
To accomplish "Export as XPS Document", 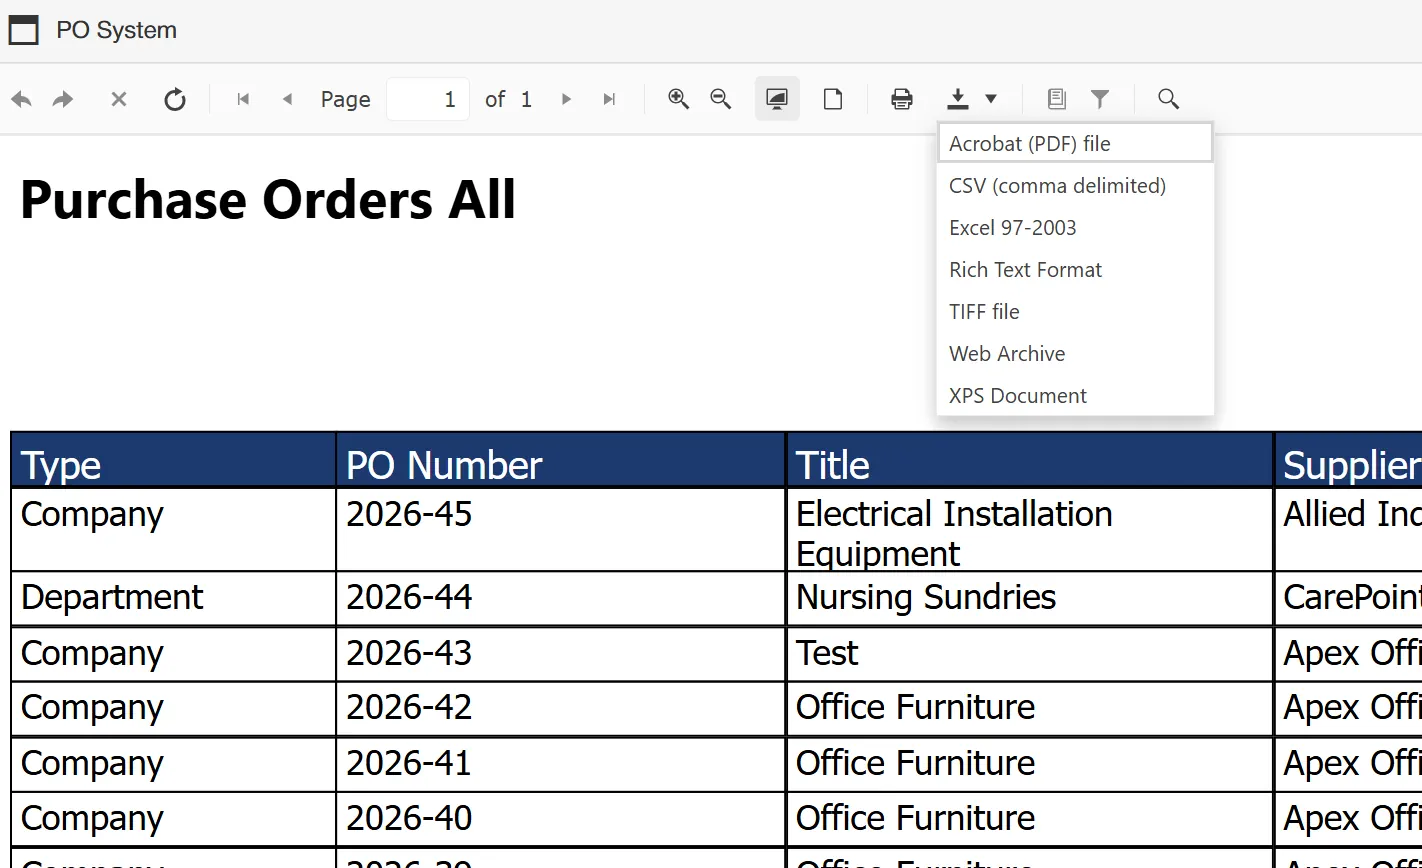I will click(x=1075, y=396).
